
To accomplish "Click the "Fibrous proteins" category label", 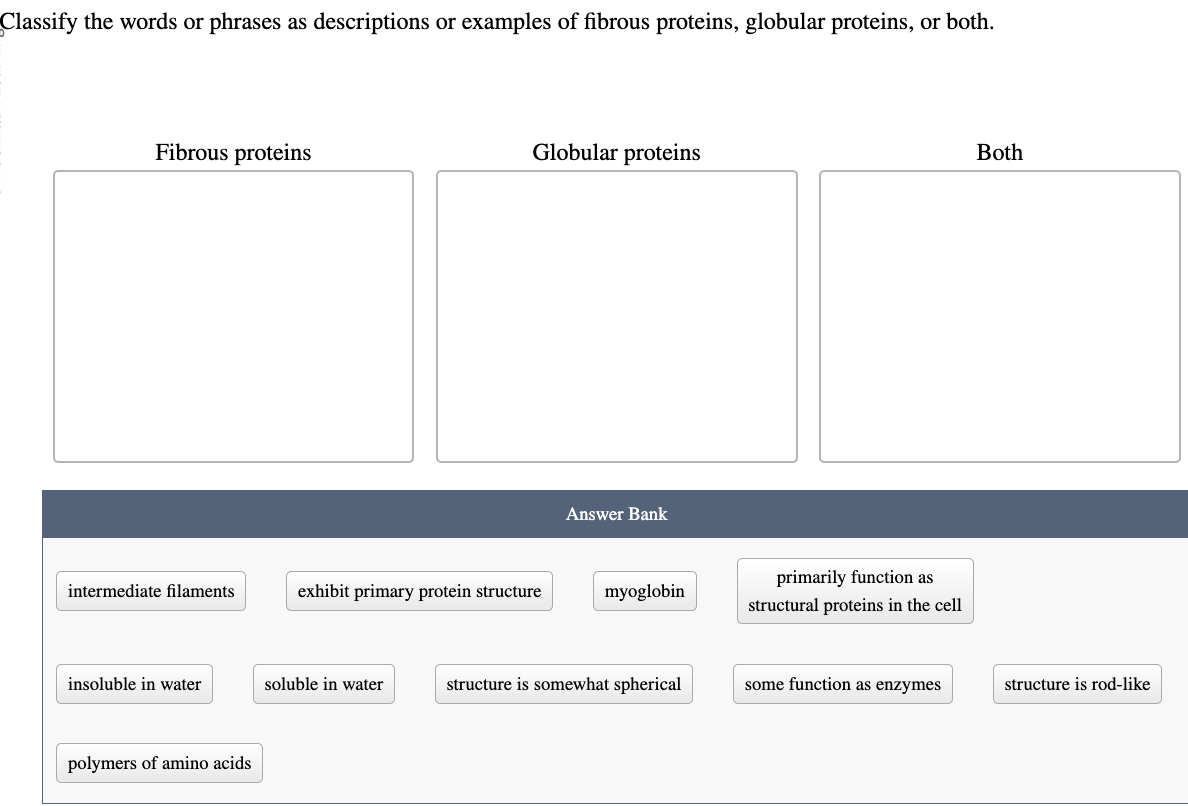I will 232,152.
